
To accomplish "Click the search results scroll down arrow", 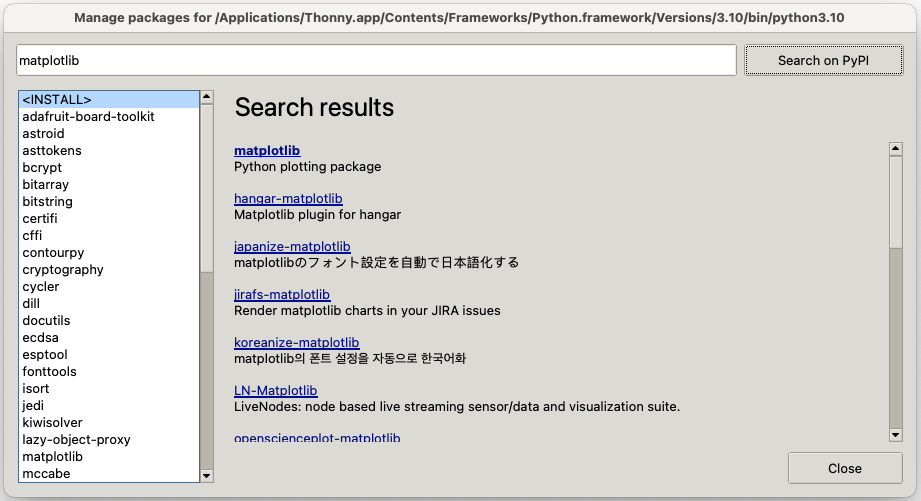I will click(896, 435).
